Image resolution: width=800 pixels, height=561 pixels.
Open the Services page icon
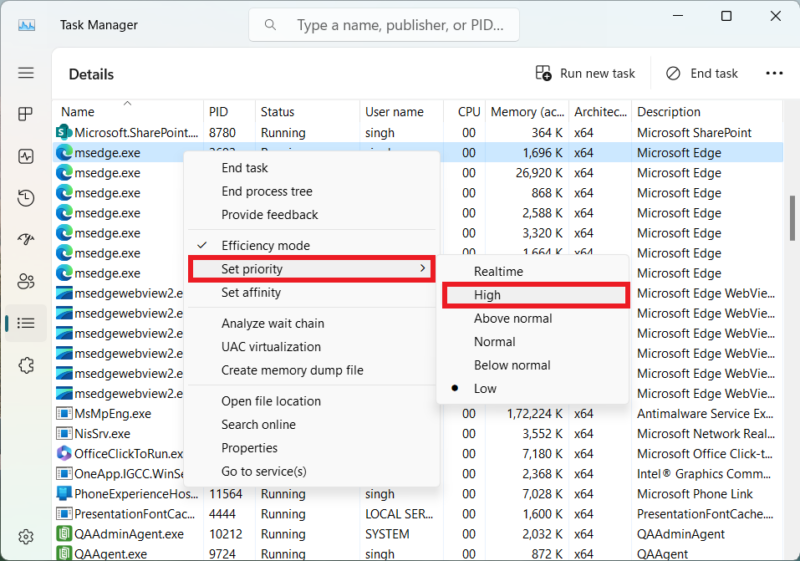click(26, 365)
